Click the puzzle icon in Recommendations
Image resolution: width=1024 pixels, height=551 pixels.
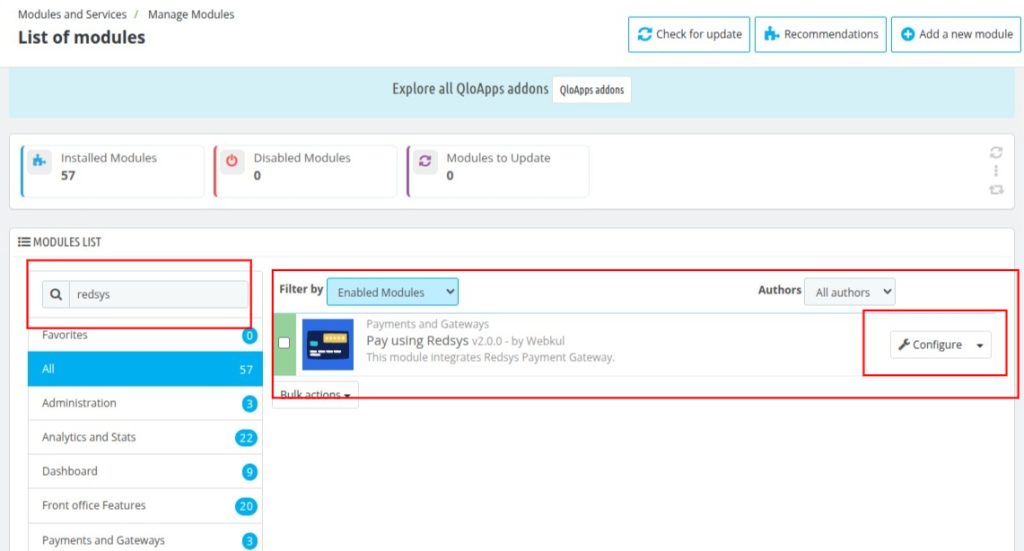772,34
